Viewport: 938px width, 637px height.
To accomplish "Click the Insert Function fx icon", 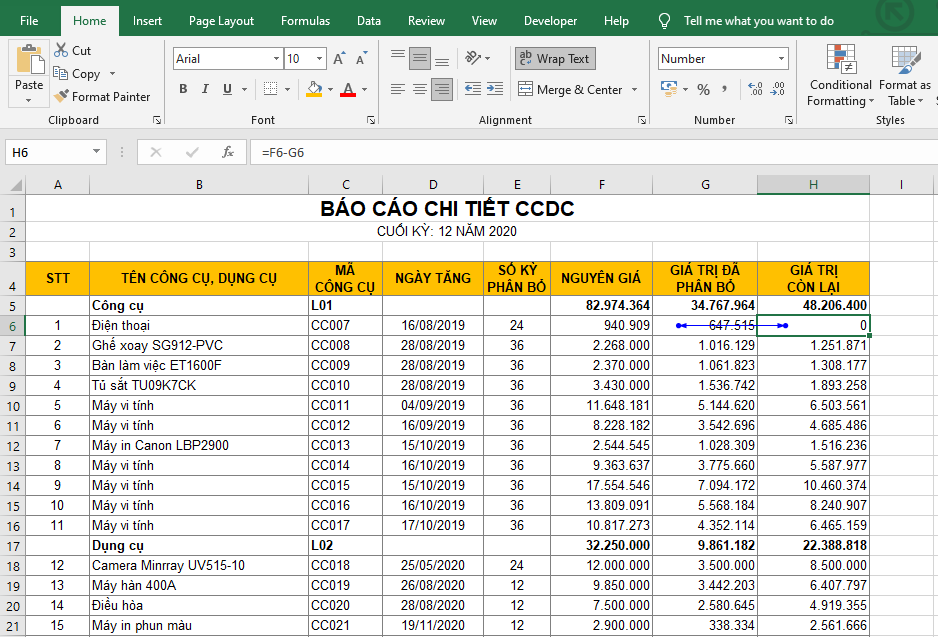I will click(x=228, y=152).
